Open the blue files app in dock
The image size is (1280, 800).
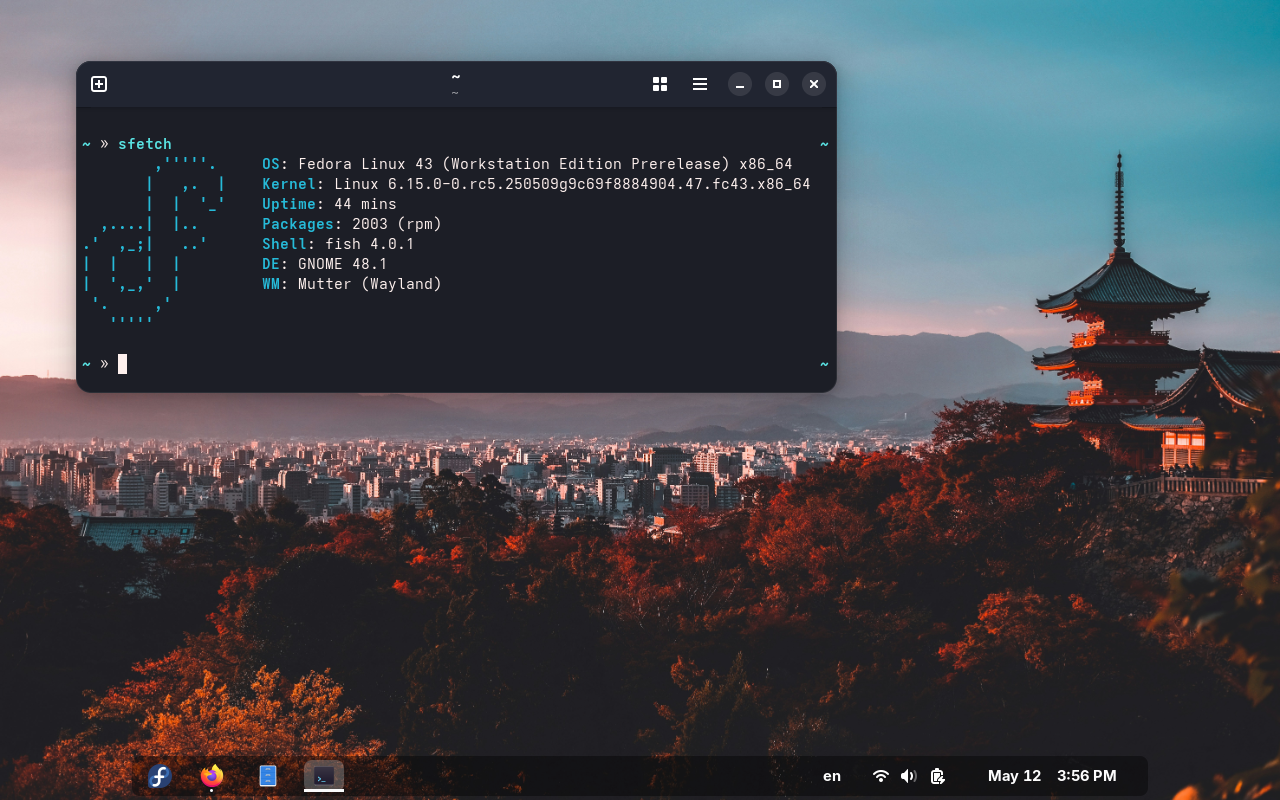pyautogui.click(x=268, y=776)
